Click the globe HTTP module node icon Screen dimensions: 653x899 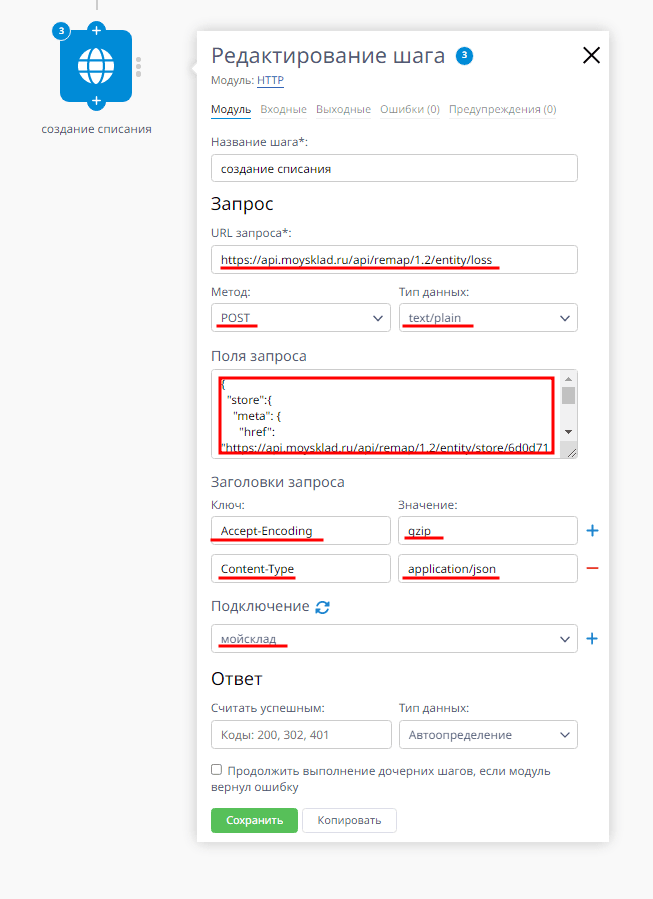[x=95, y=65]
